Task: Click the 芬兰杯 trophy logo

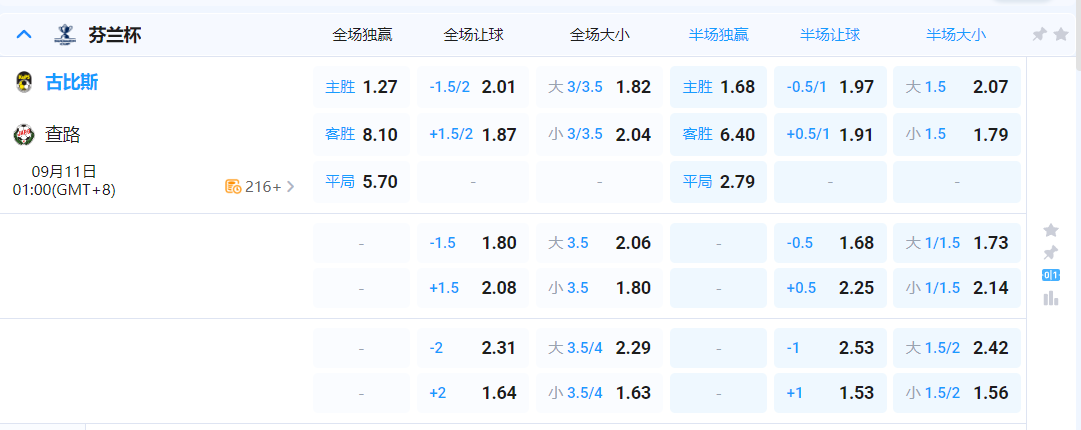Action: coord(65,35)
